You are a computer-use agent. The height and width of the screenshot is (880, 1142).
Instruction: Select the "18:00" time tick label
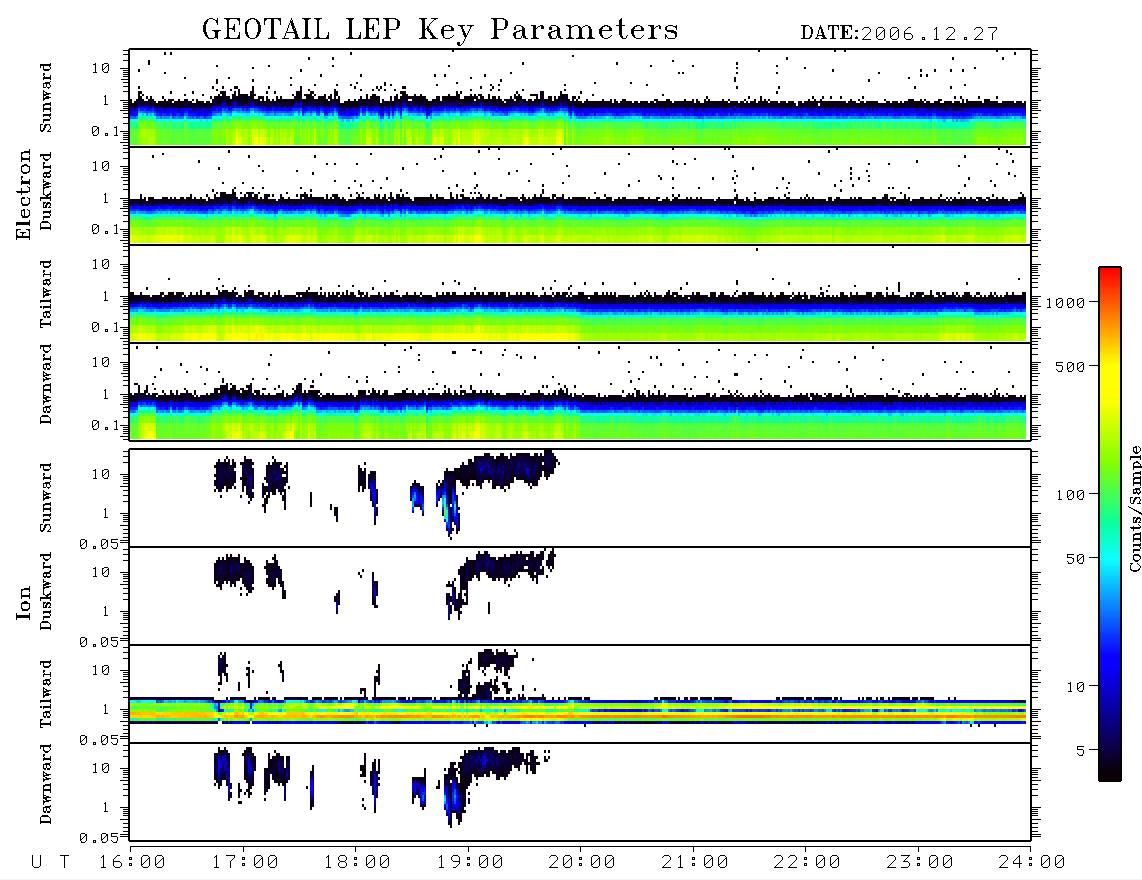coord(357,862)
